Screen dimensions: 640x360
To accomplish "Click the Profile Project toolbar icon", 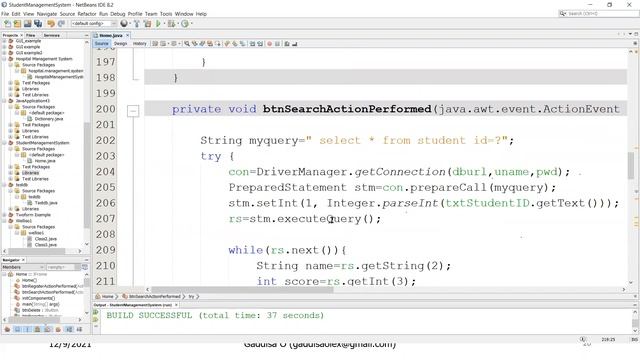I will 184,24.
